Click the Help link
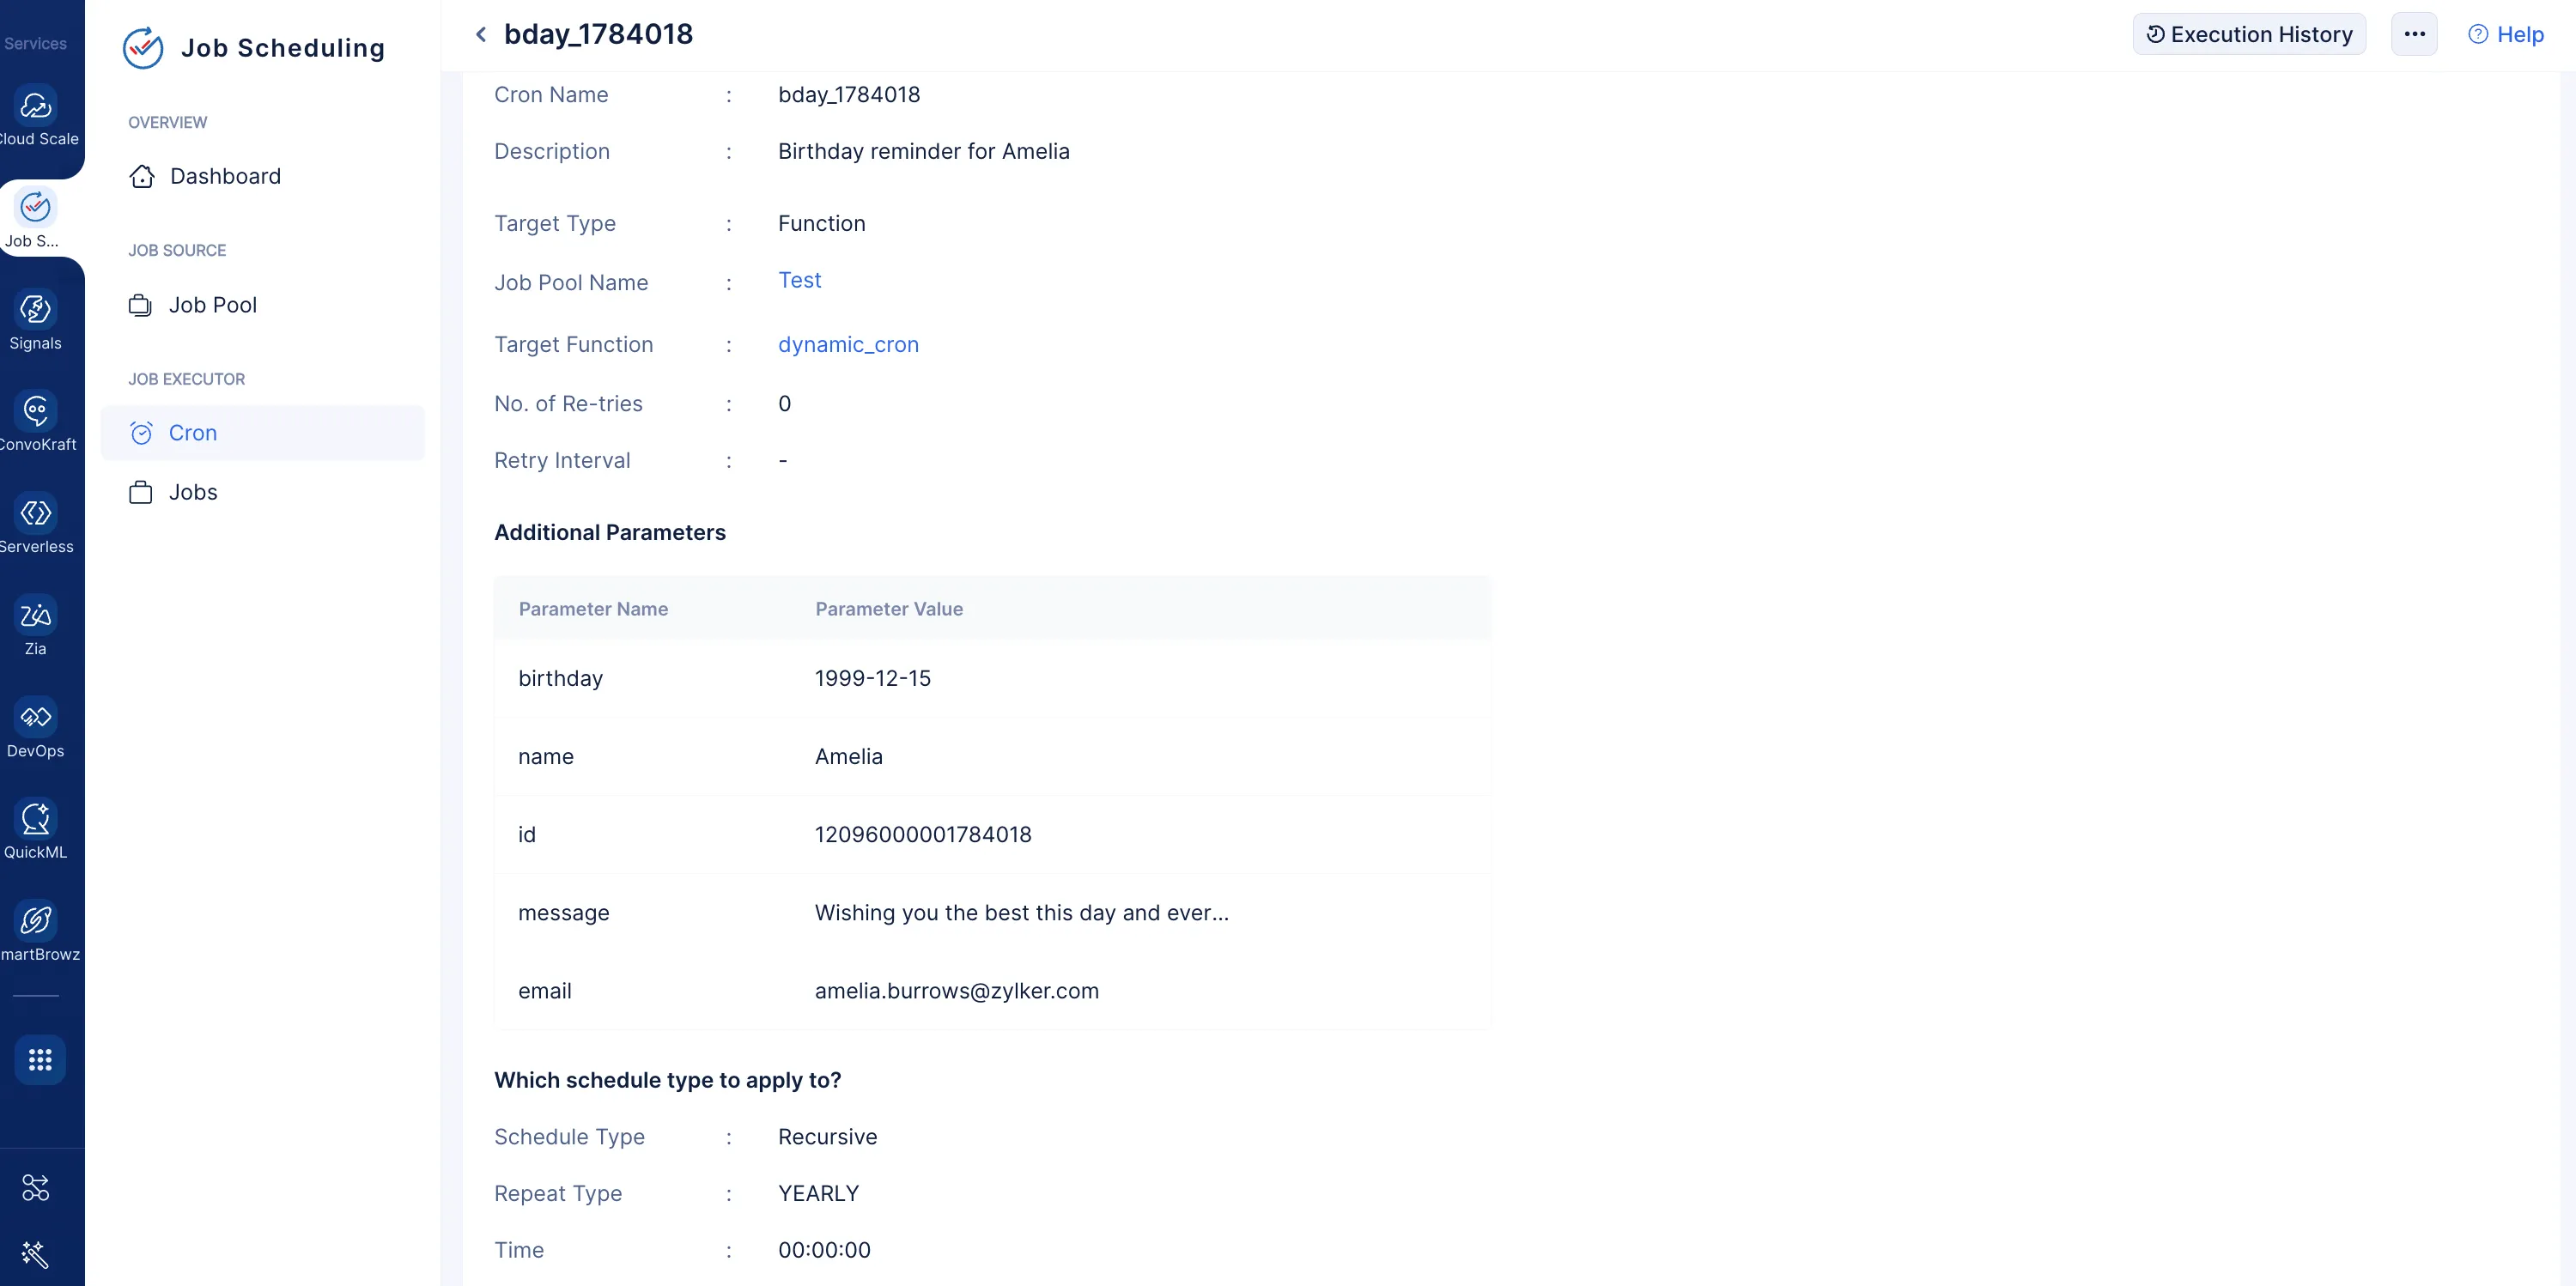 pos(2506,34)
